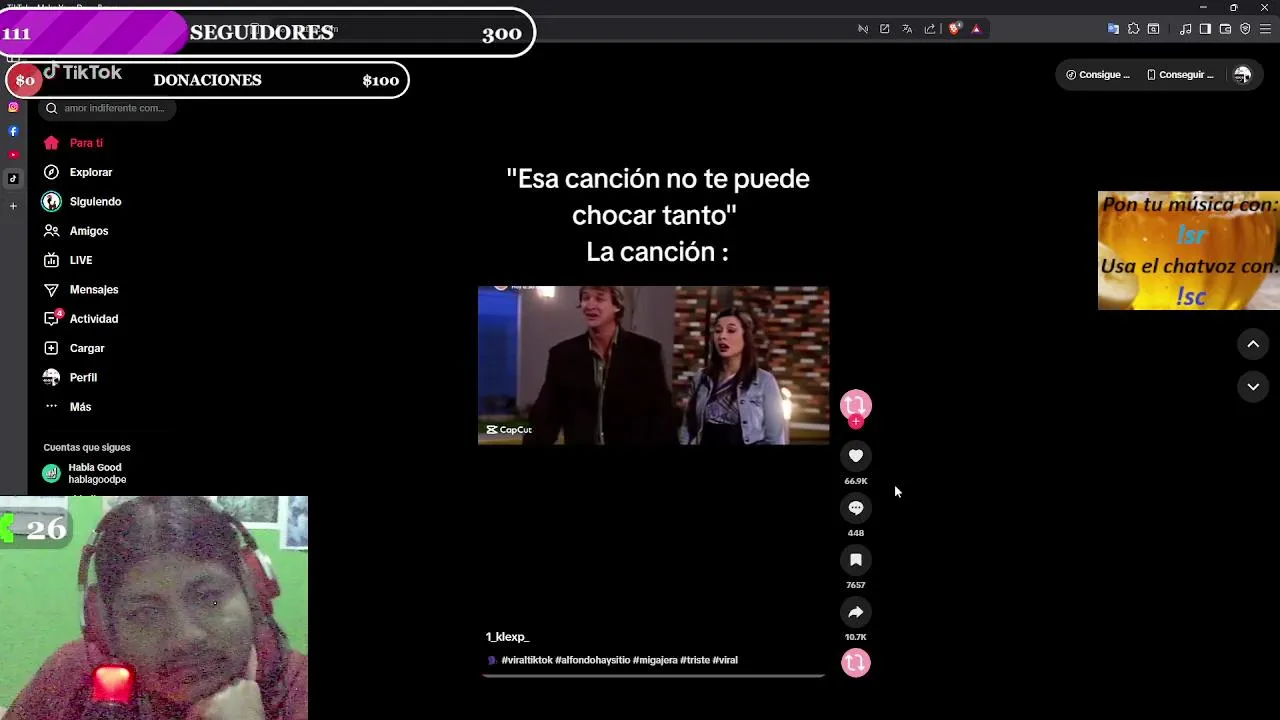Open the Actividad notifications
Image resolution: width=1280 pixels, height=720 pixels.
coord(81,319)
